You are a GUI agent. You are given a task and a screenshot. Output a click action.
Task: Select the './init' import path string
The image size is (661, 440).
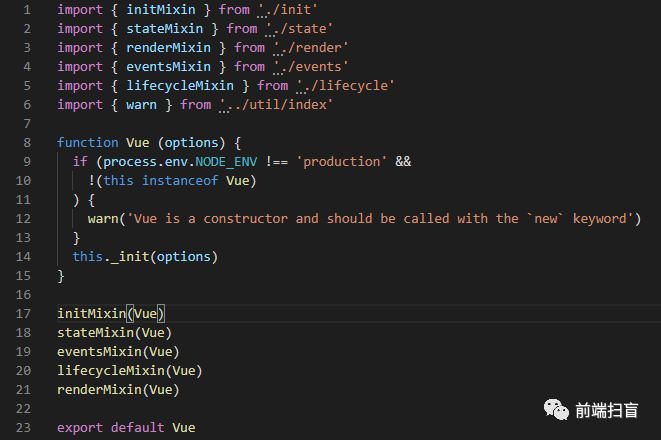(x=287, y=10)
